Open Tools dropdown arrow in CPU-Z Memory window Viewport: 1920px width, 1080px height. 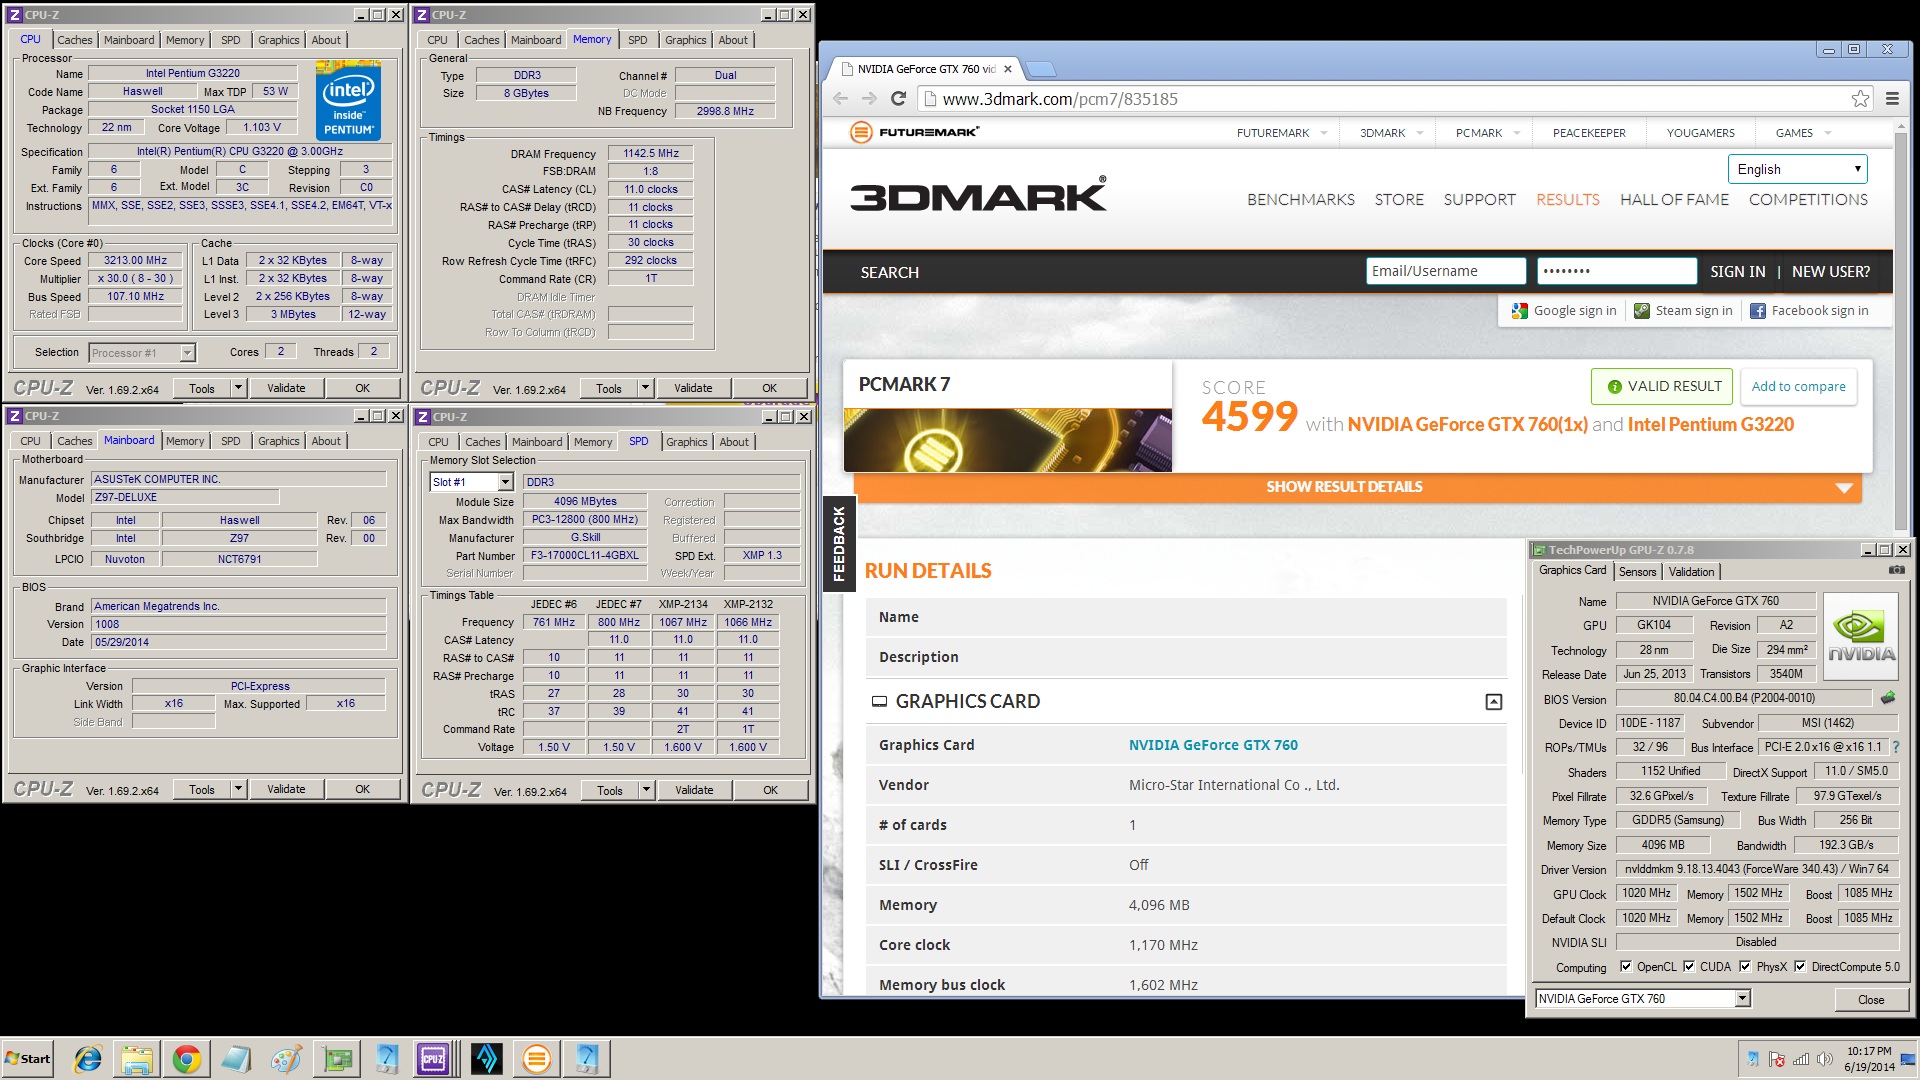[x=645, y=388]
